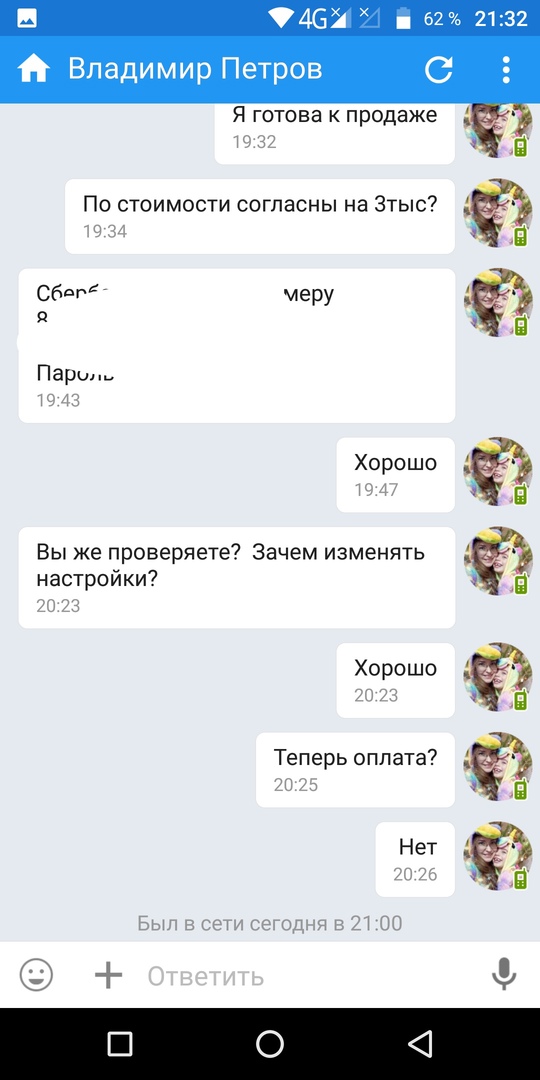Tap avatar beside the Нет message
This screenshot has width=540, height=1080.
497,856
